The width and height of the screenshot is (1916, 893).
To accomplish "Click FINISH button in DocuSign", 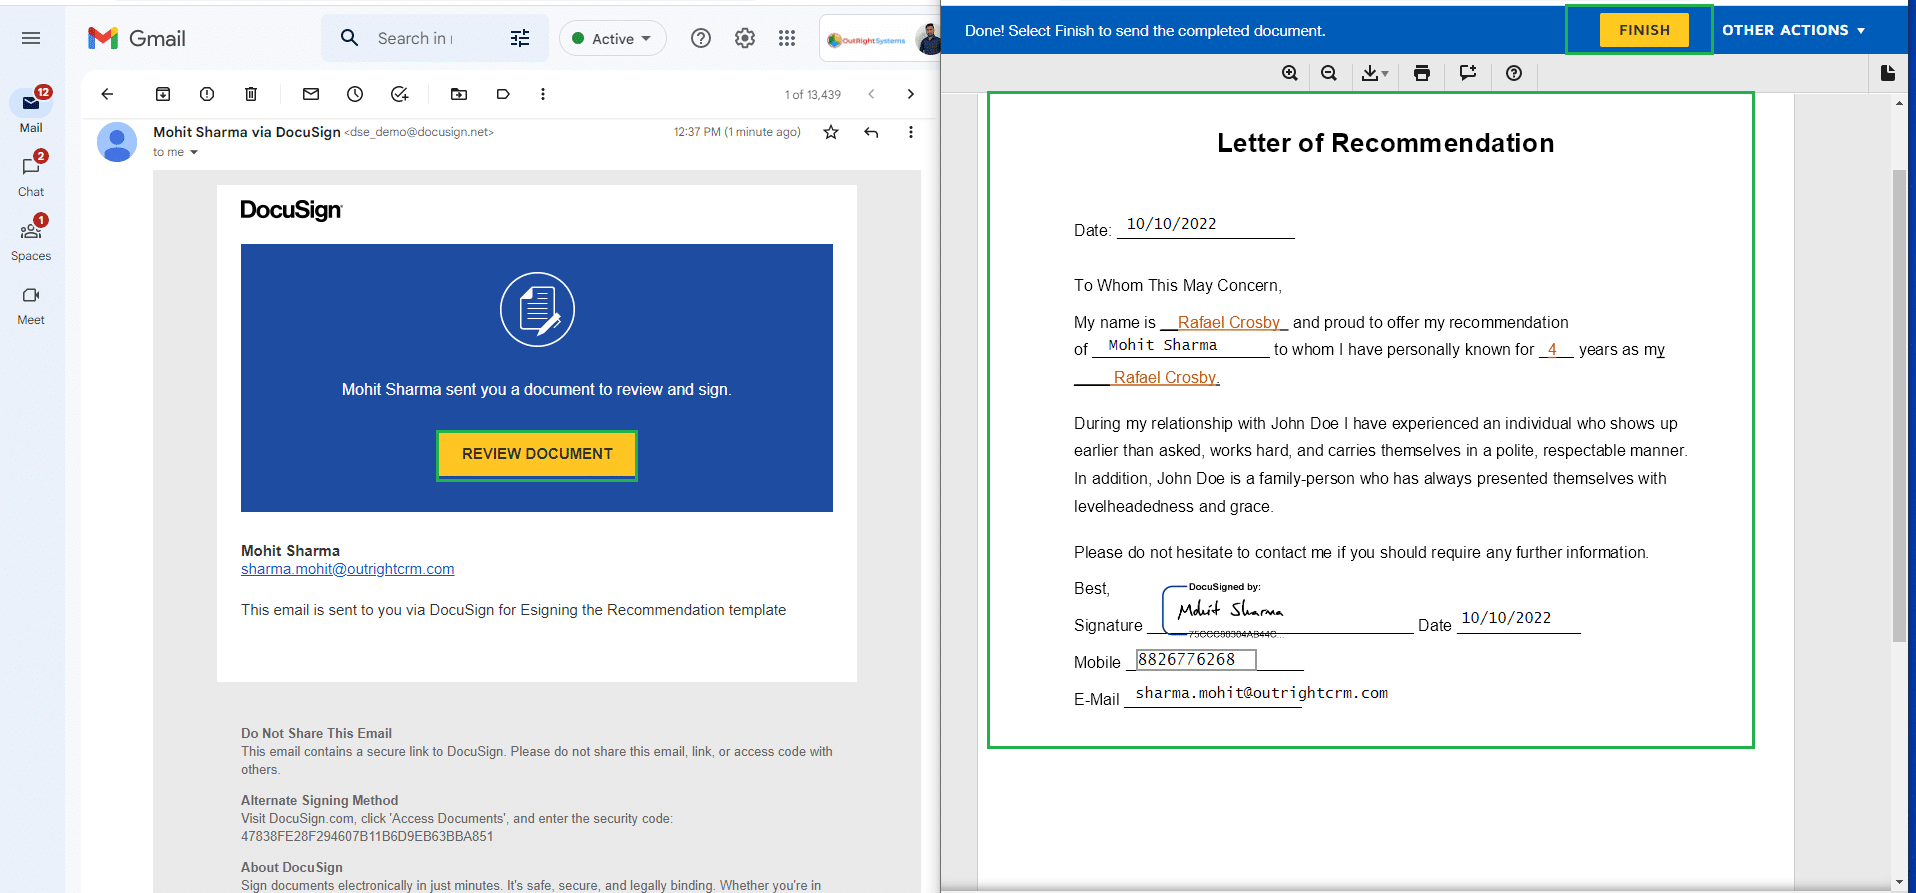I will pos(1644,30).
